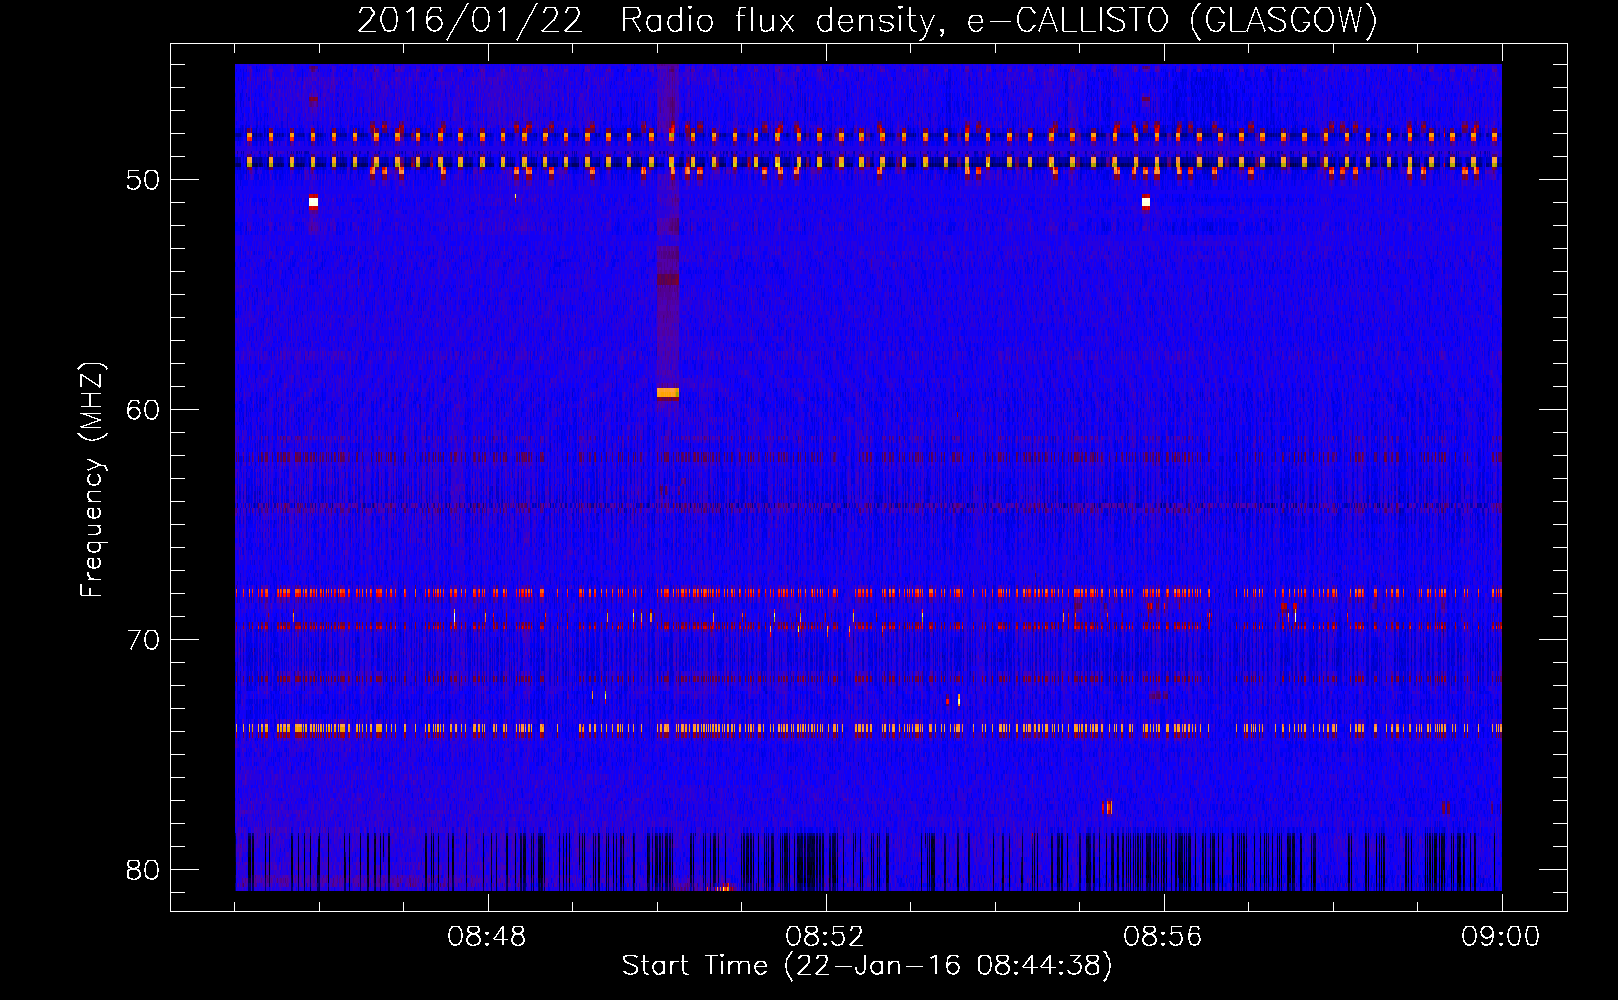The width and height of the screenshot is (1618, 1000).
Task: Click the white spike near 51 MHz at 08:46
Action: coord(313,202)
